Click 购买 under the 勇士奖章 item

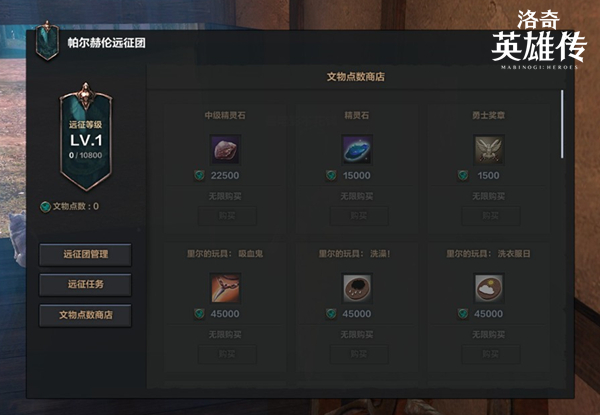491,216
